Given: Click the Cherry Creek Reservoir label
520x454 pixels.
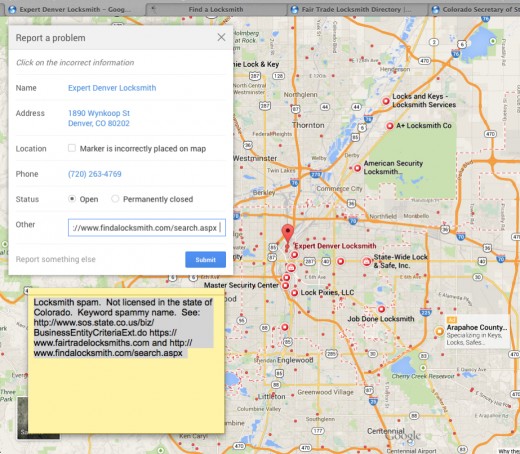Looking at the screenshot, I should coord(423,376).
